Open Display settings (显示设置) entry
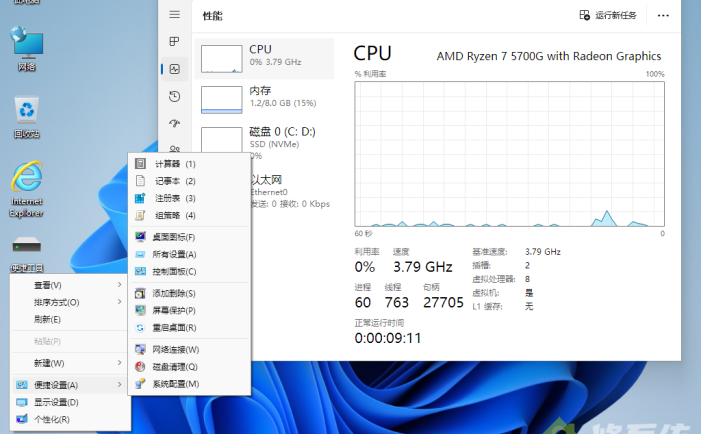 [70, 402]
